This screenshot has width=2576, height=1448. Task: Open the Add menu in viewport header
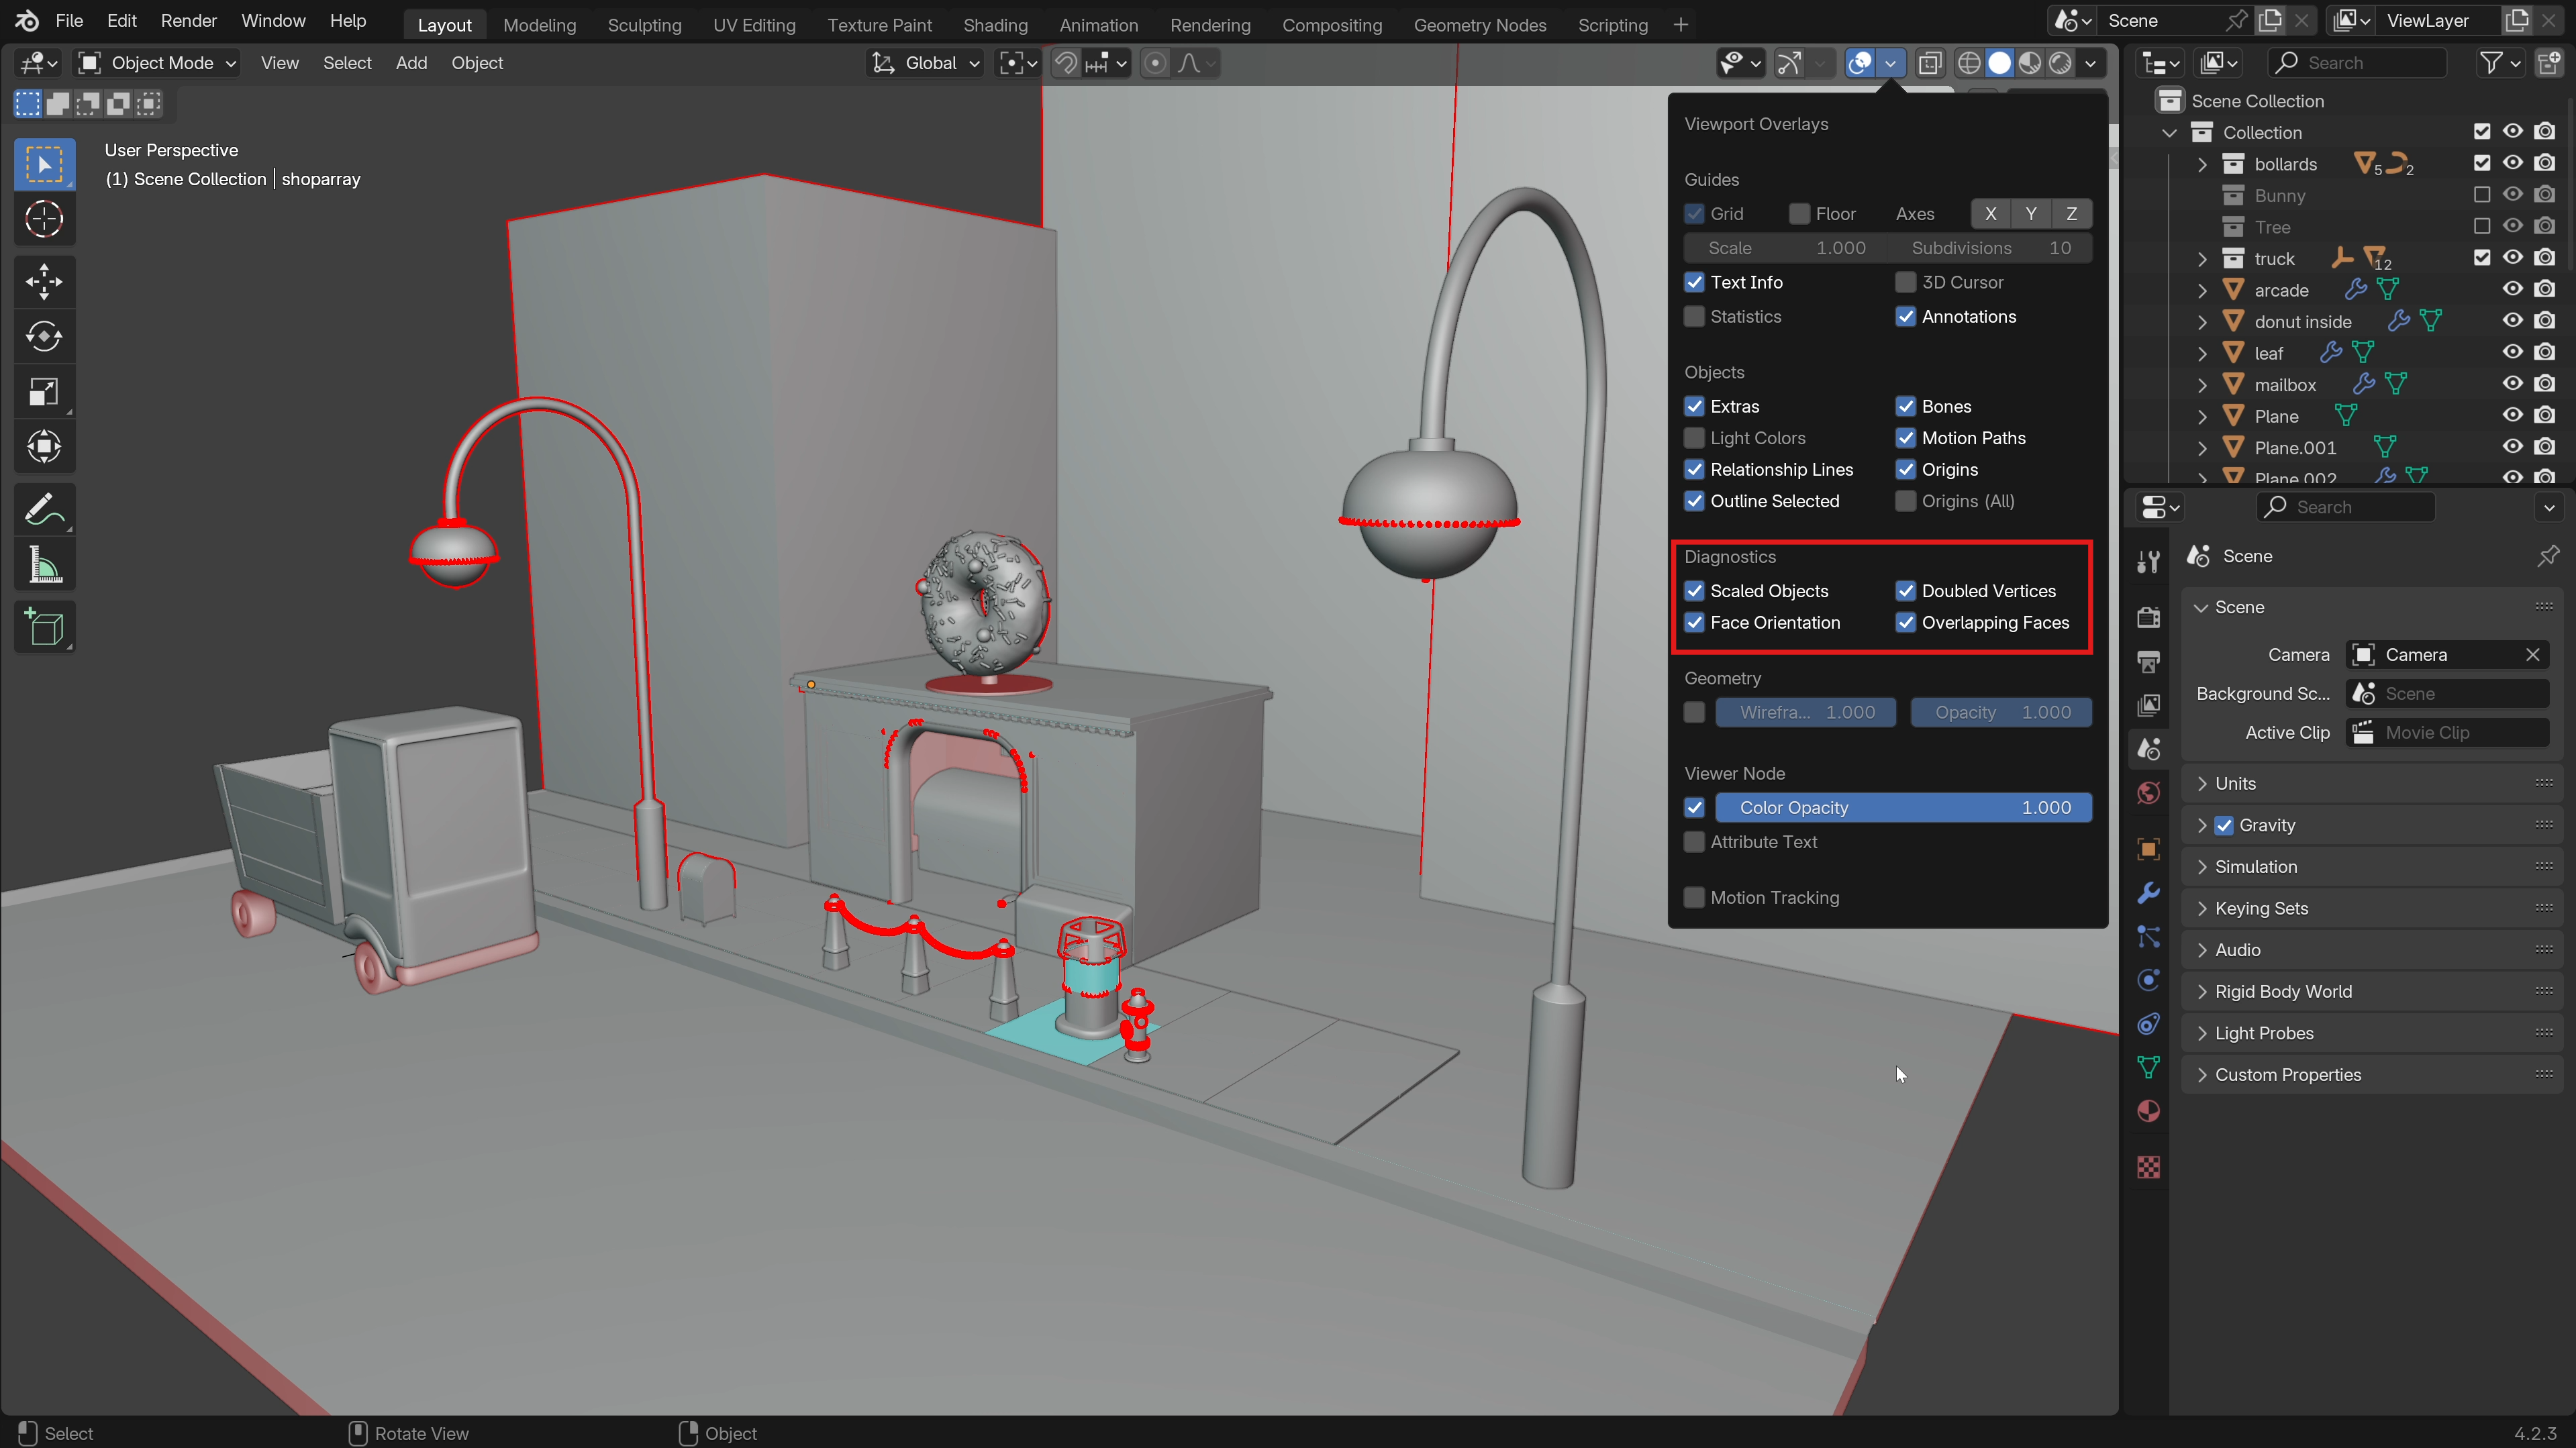pos(411,63)
